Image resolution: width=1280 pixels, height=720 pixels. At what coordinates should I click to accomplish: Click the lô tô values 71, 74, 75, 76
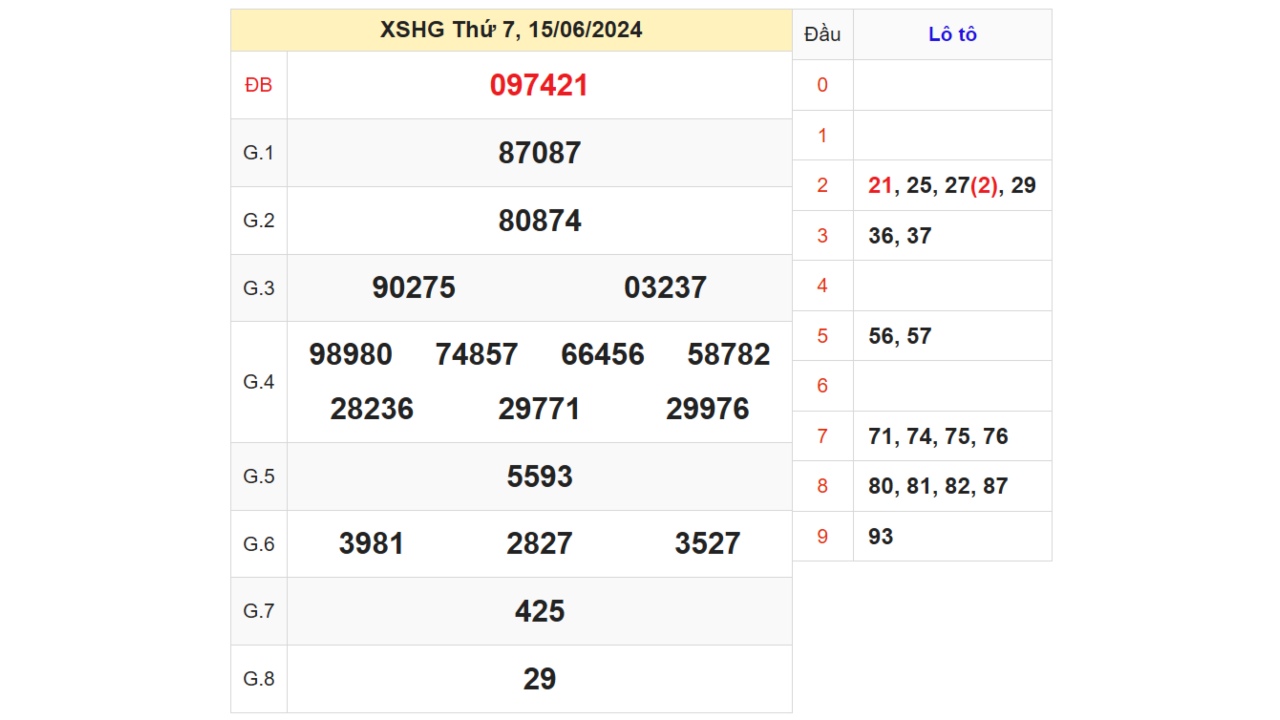[x=938, y=436]
